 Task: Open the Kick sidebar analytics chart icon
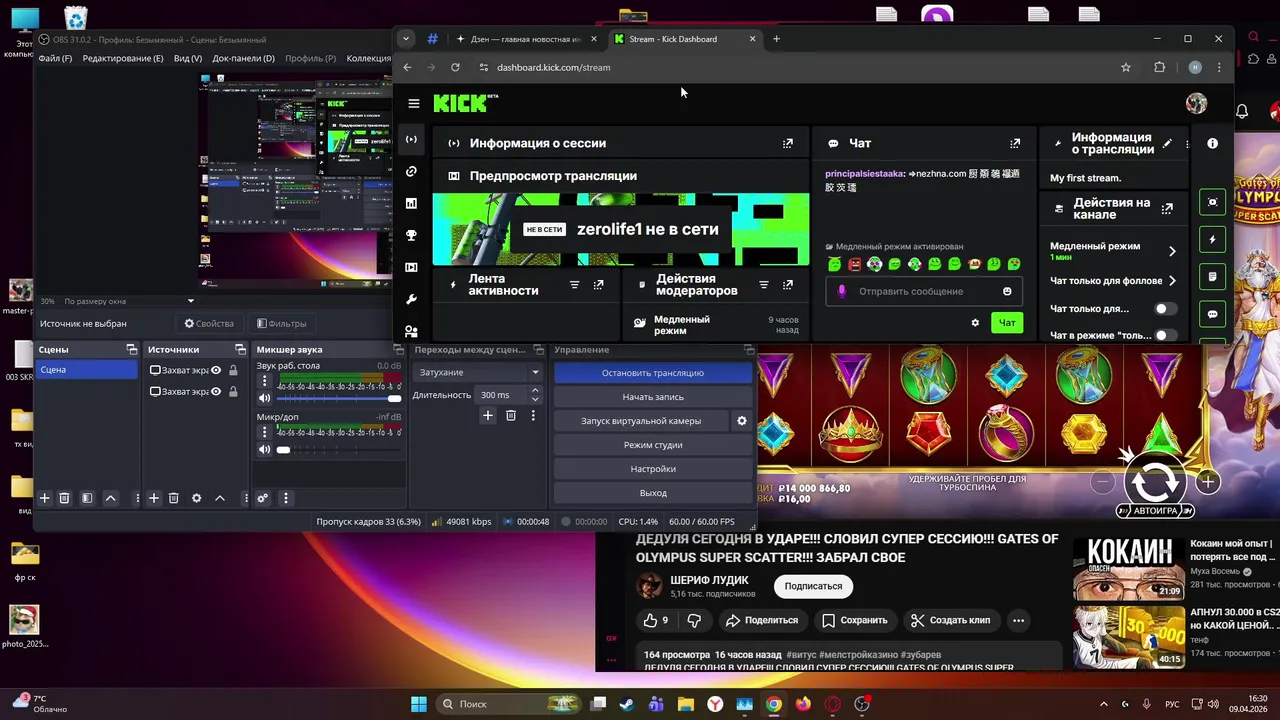[411, 203]
